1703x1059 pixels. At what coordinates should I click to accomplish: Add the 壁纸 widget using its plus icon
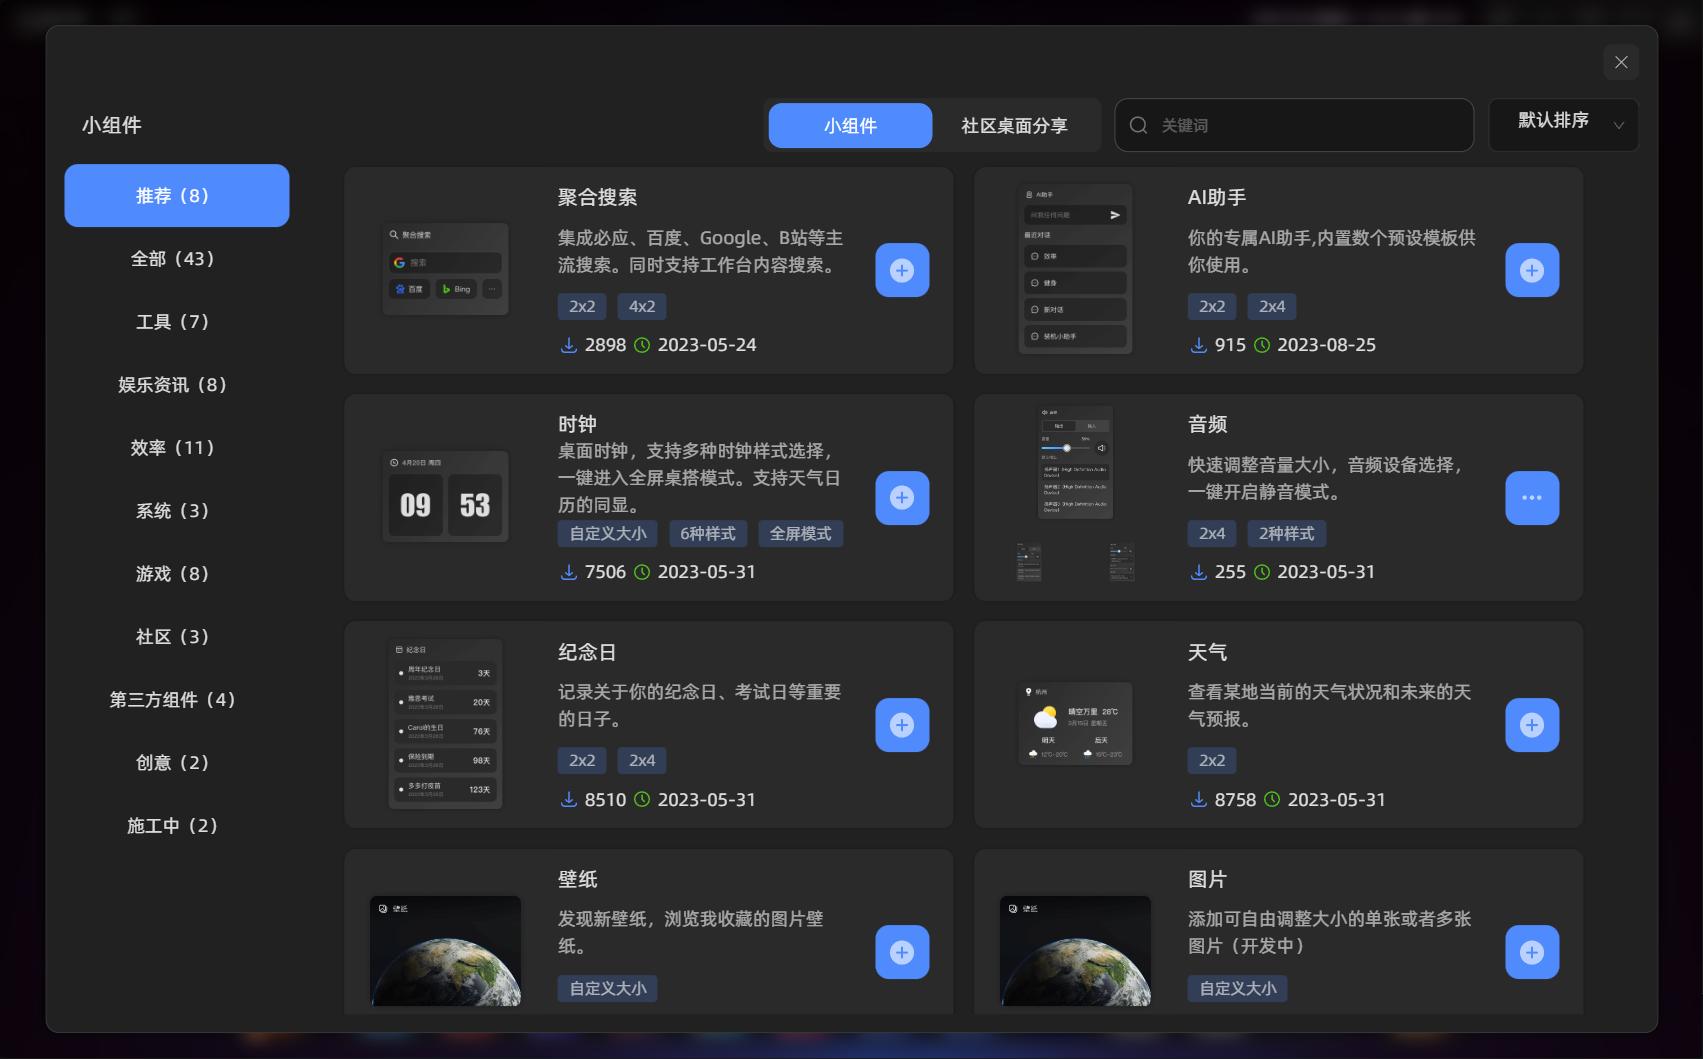pos(901,952)
